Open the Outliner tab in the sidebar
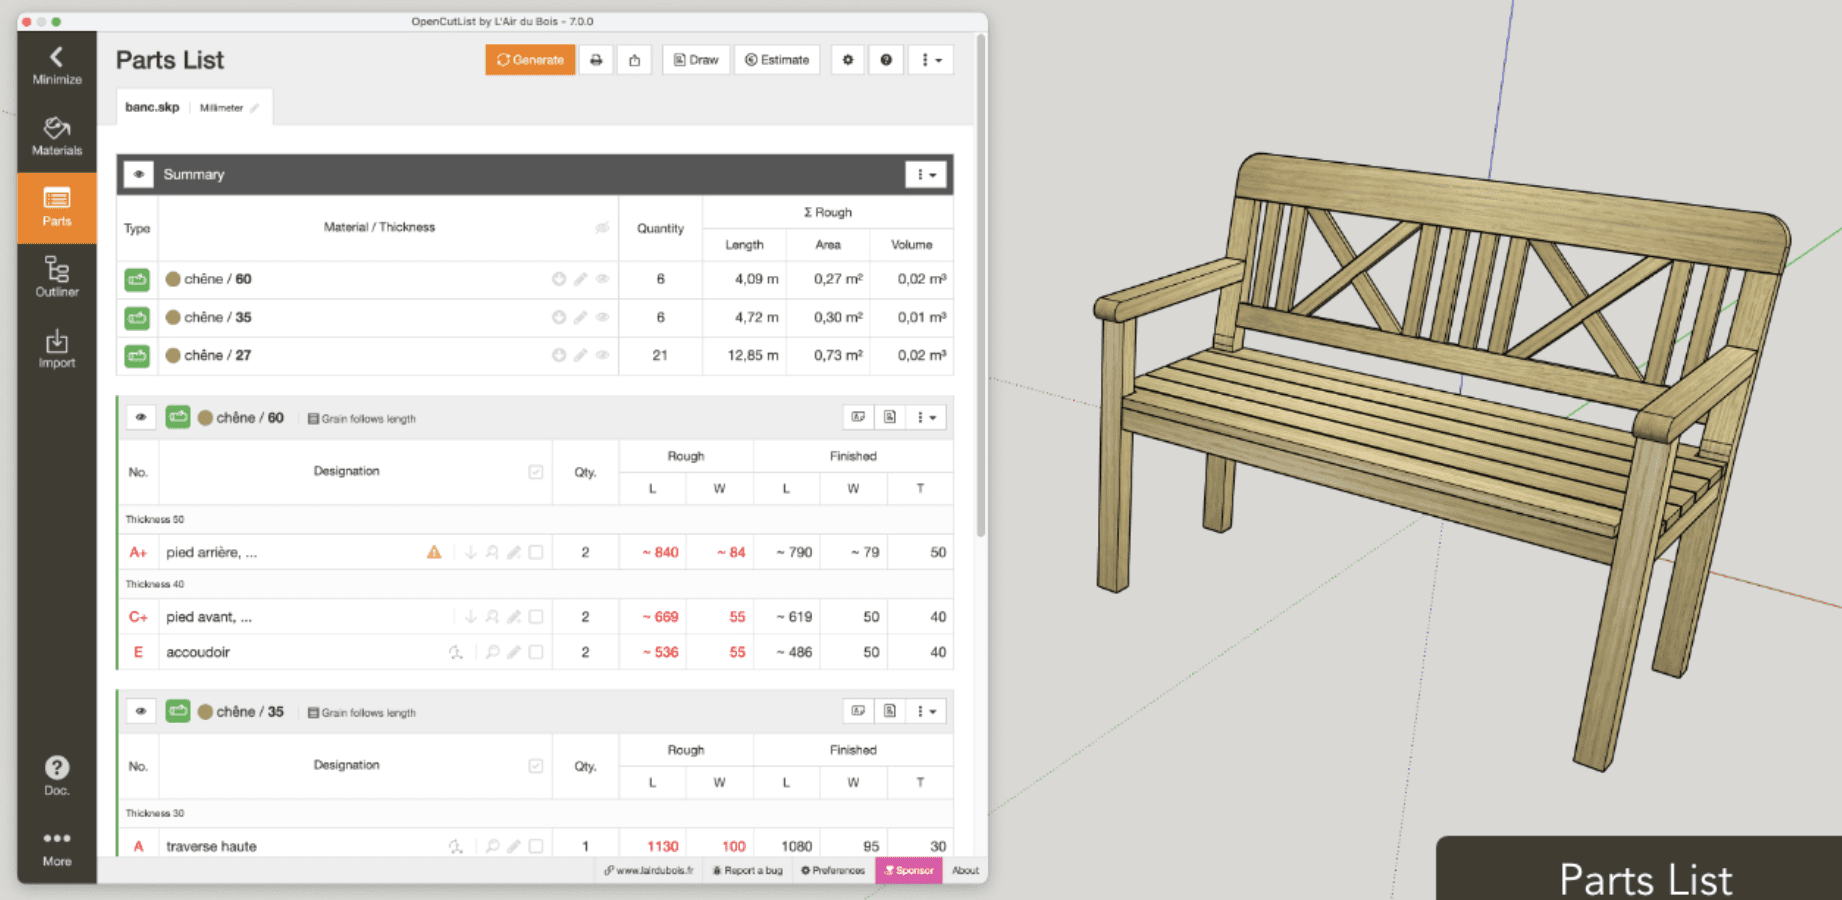This screenshot has height=900, width=1842. [56, 278]
